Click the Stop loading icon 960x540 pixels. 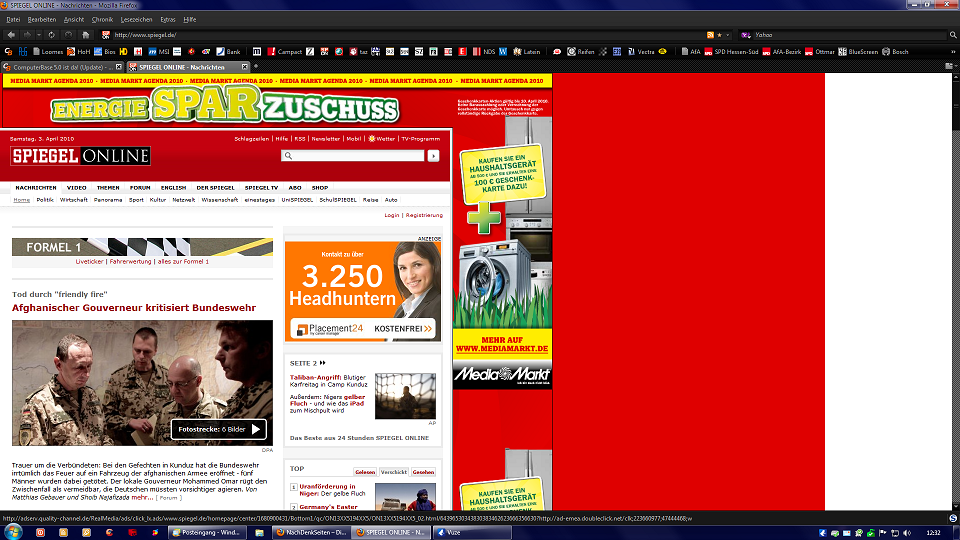point(69,35)
